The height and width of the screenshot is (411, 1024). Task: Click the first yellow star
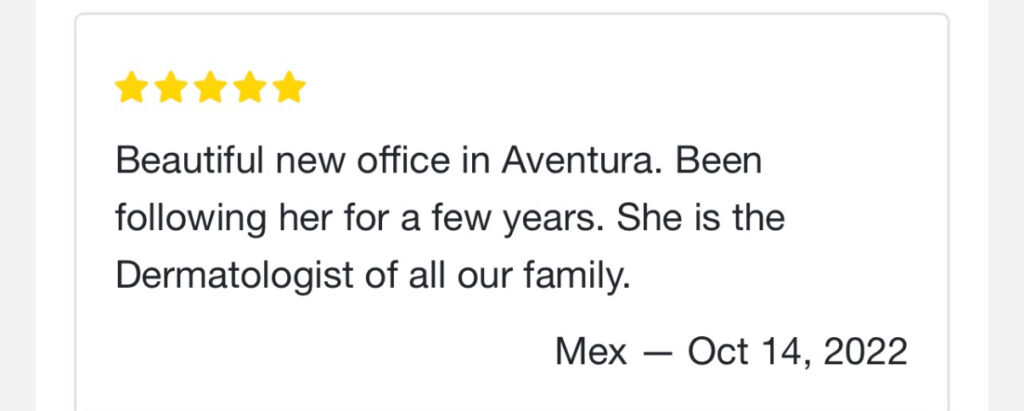coord(131,88)
